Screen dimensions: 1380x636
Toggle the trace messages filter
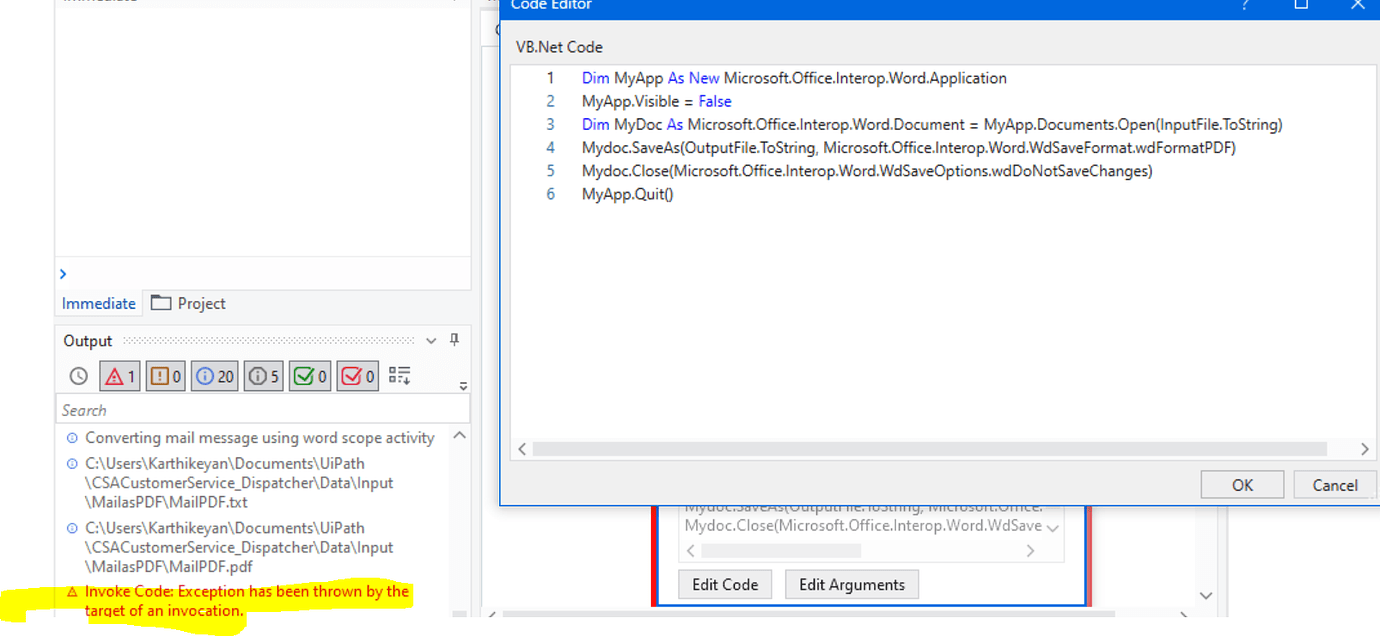[262, 375]
